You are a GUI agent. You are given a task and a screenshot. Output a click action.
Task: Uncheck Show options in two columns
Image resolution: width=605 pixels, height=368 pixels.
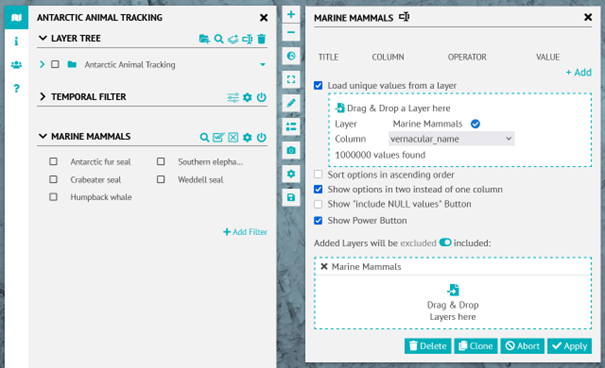click(318, 189)
